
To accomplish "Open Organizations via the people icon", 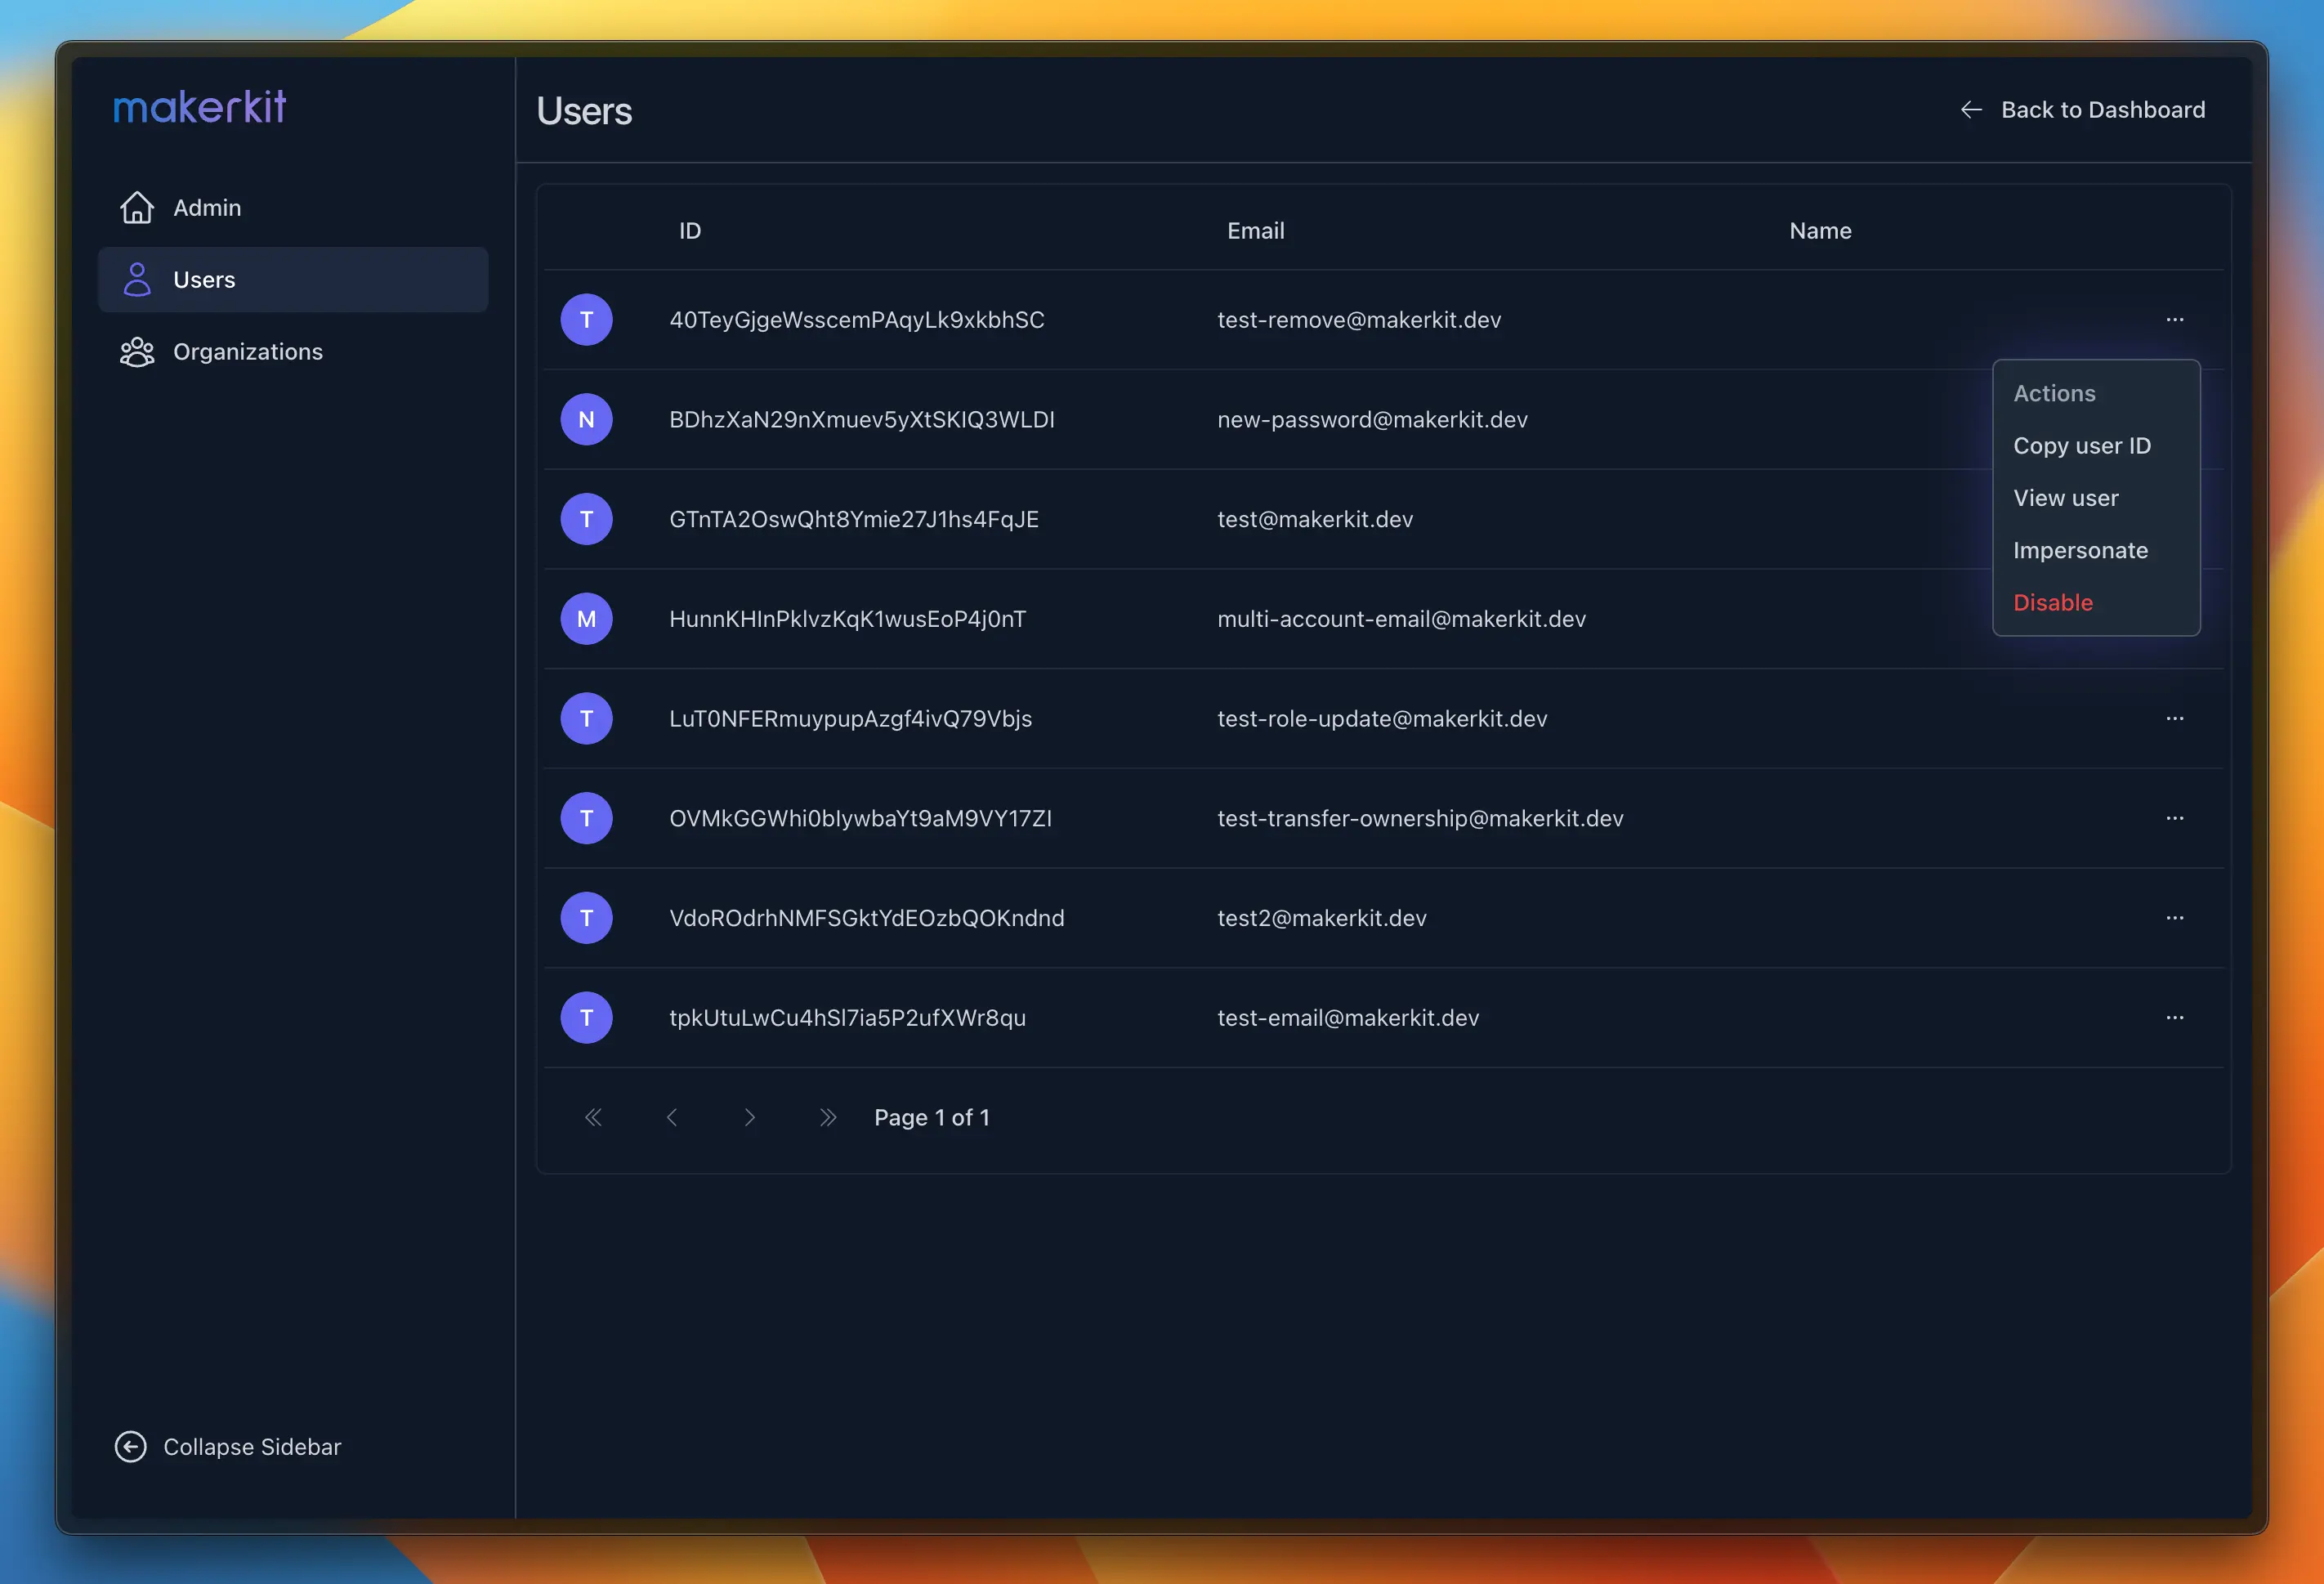I will (x=137, y=351).
